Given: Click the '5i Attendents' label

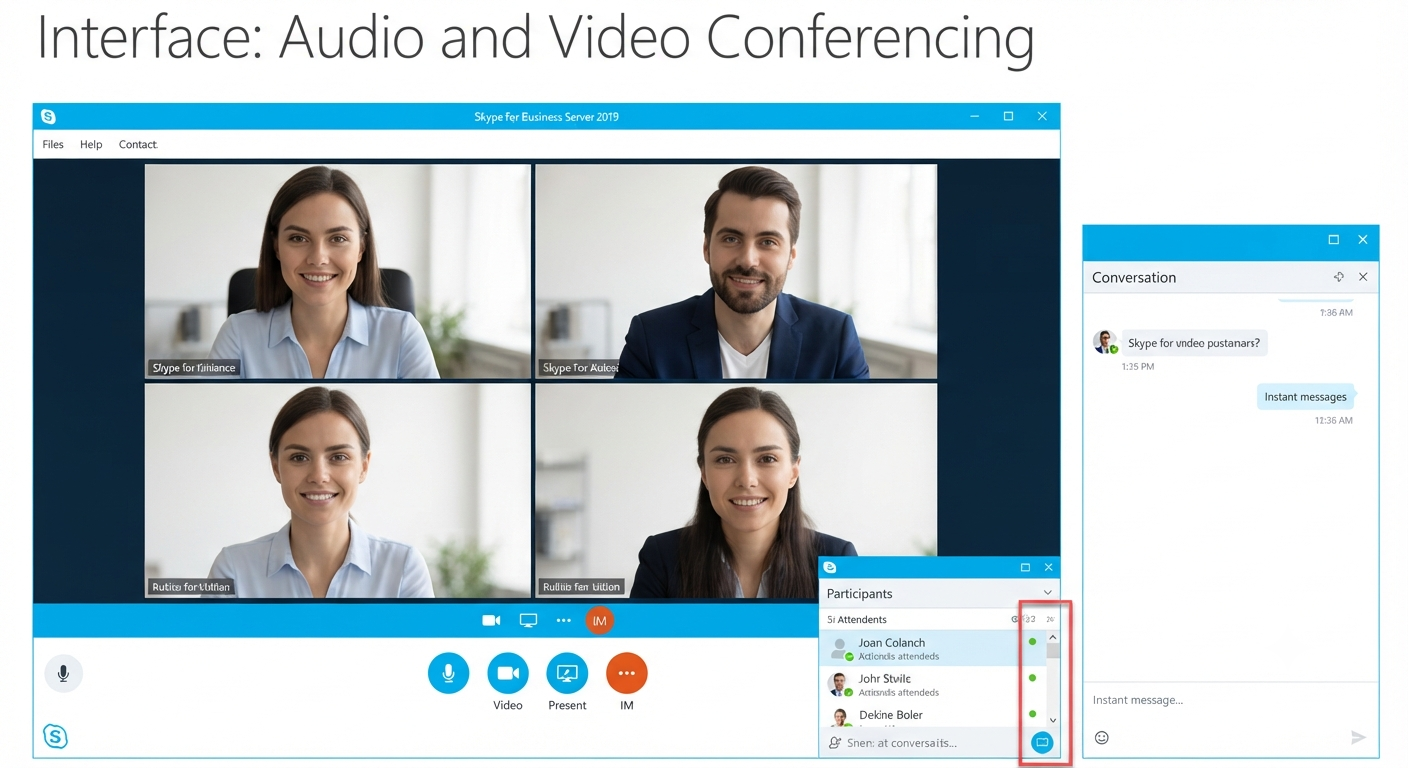Looking at the screenshot, I should 857,620.
